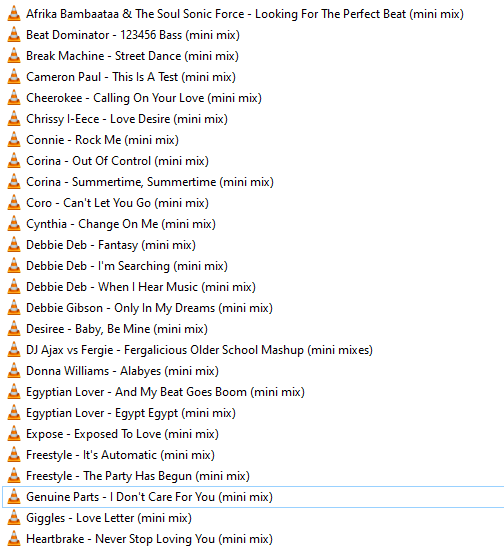Select file 'Debbie Deb - I'm Searching (mini mix)'
Viewport: 504px width, 551px height.
[x=127, y=266]
